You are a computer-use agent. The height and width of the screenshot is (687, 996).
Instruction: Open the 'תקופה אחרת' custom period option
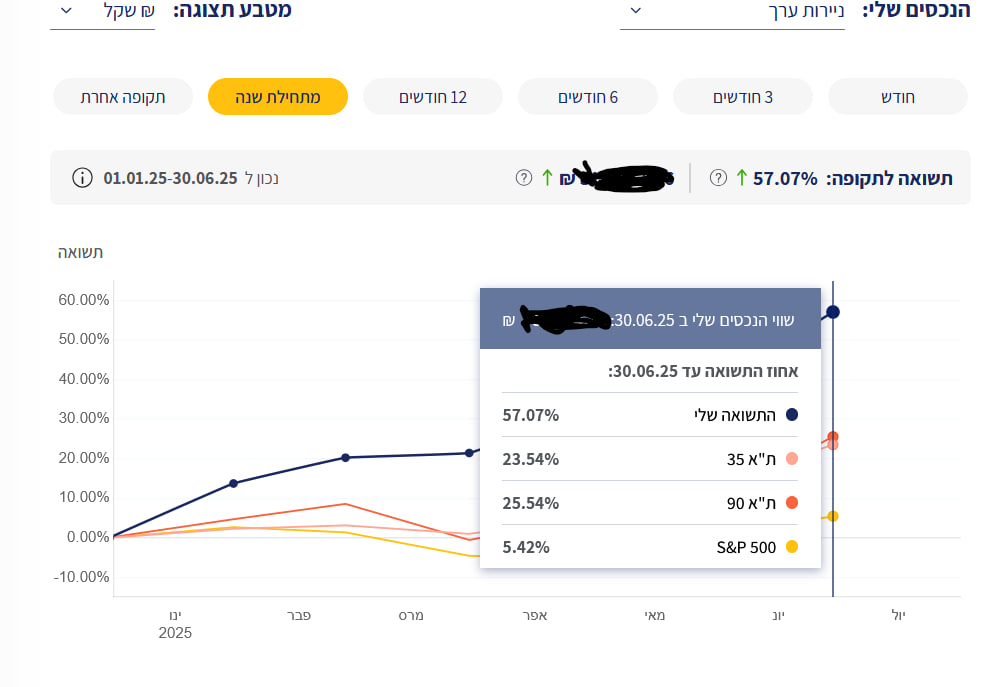(x=123, y=97)
